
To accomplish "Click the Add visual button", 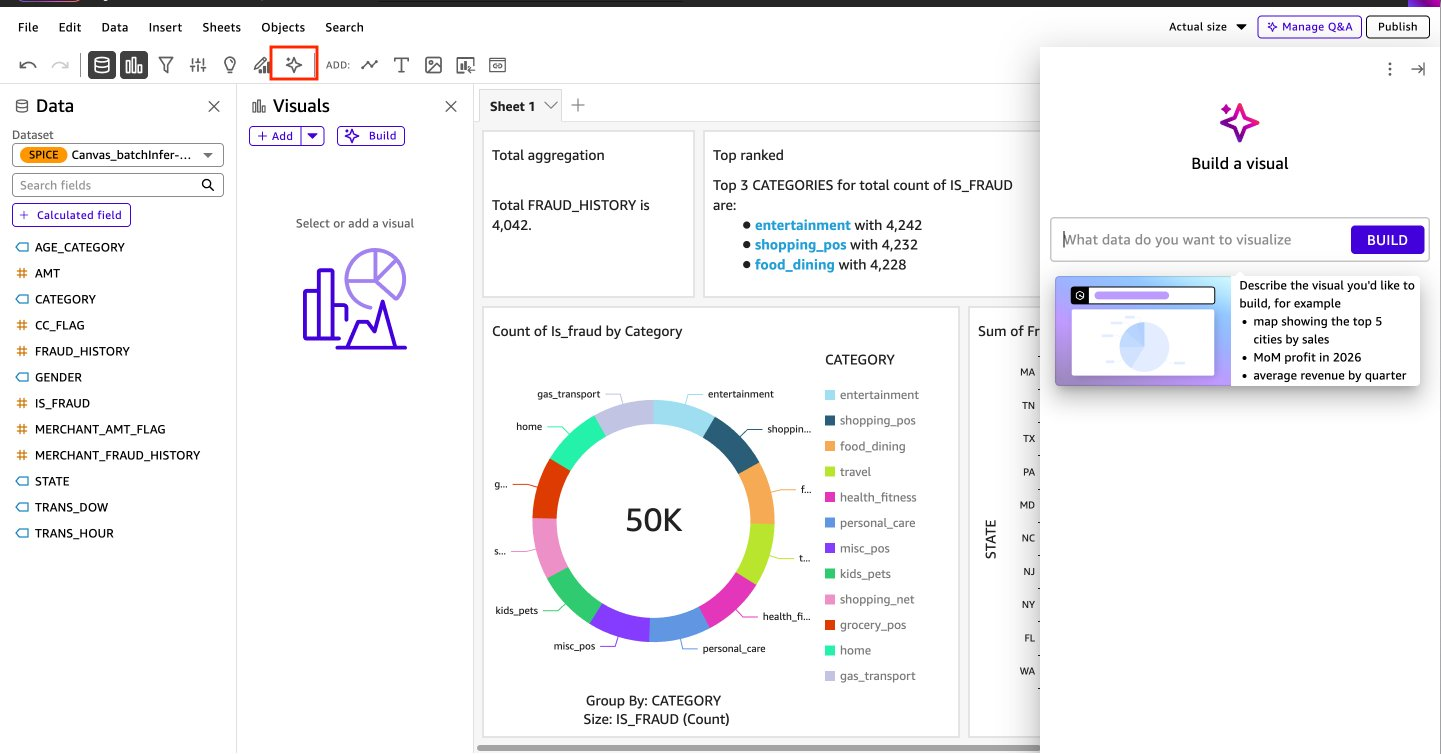I will 275,136.
